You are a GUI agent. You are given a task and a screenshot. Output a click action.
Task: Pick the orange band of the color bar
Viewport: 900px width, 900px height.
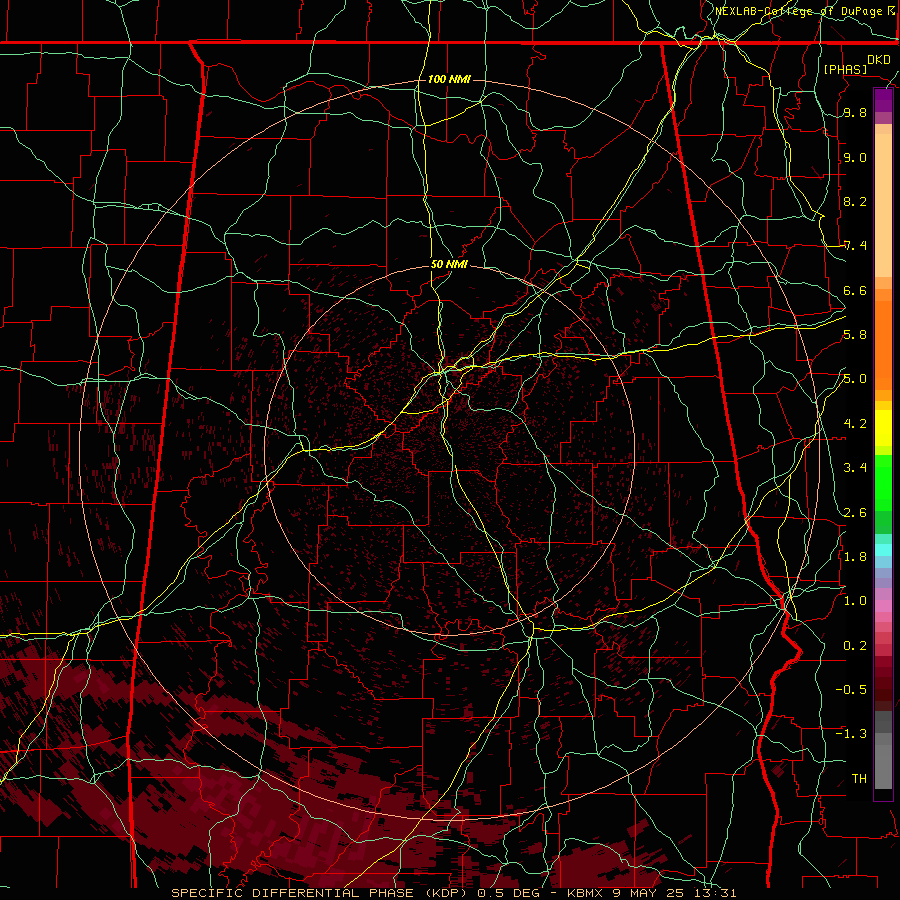(883, 344)
